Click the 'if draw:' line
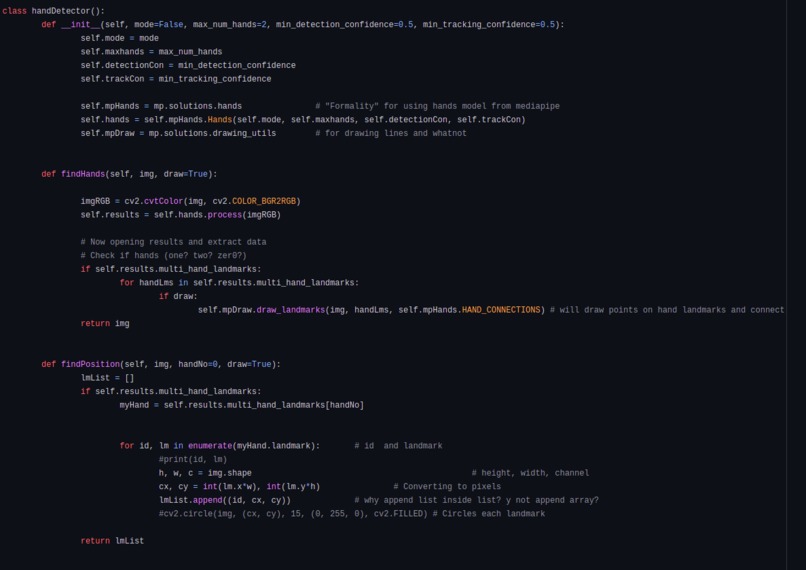The height and width of the screenshot is (570, 806). pyautogui.click(x=178, y=297)
